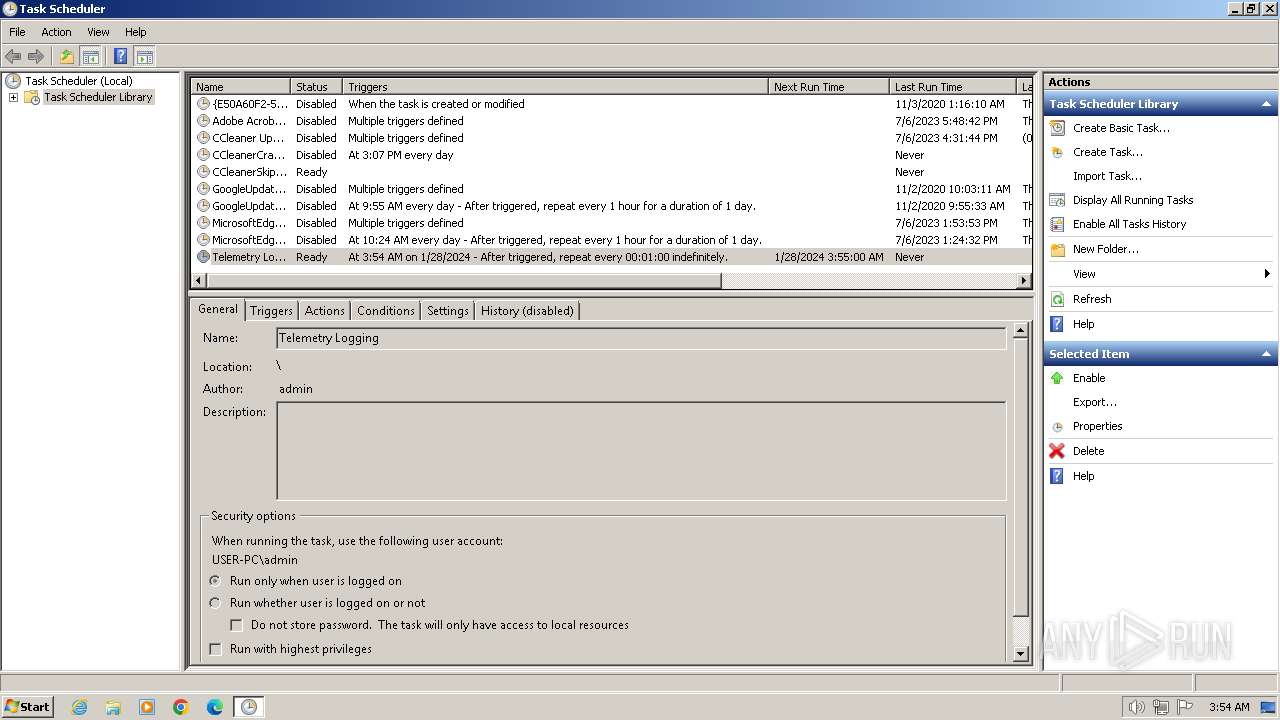
Task: Click the Create Task icon
Action: tap(1057, 152)
